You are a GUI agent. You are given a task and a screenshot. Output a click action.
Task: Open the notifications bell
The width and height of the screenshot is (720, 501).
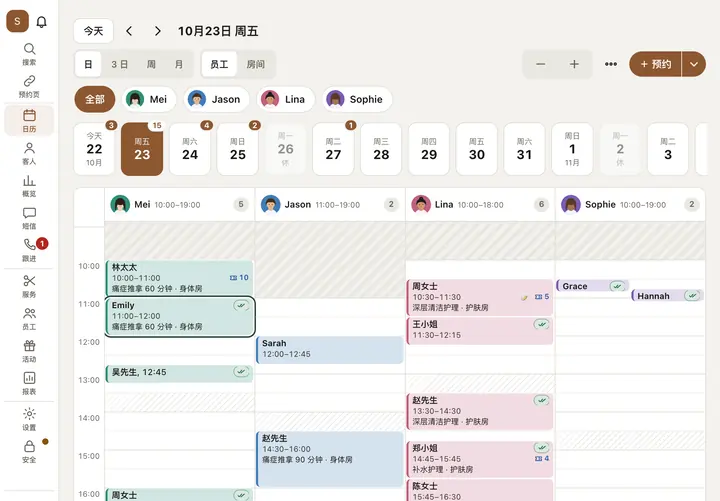pos(41,22)
